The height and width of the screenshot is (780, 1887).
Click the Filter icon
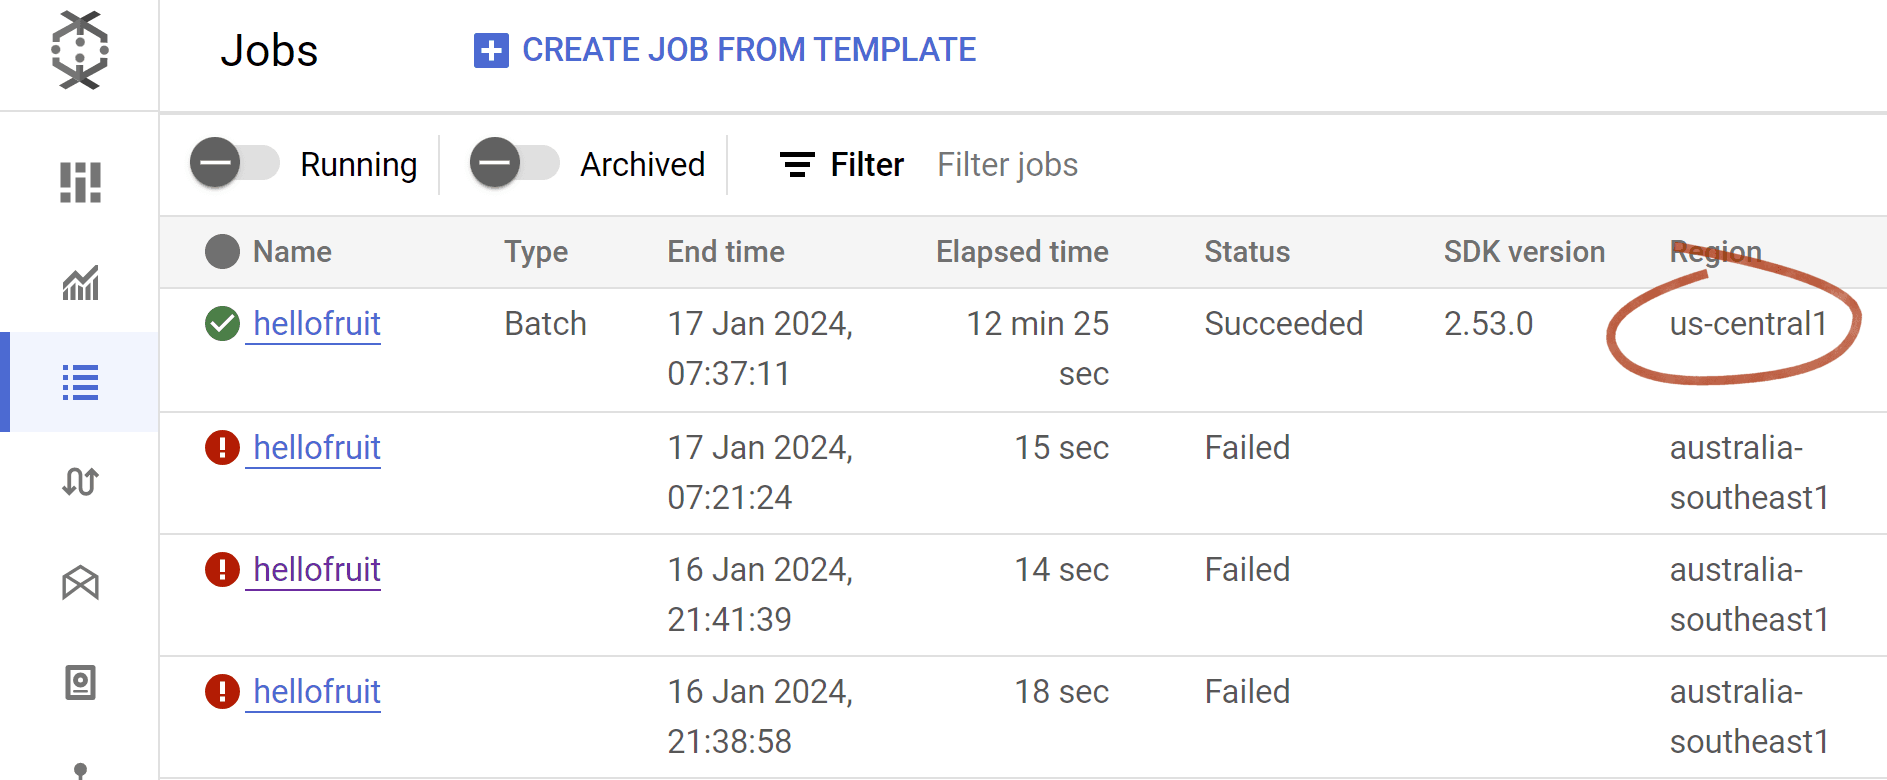tap(797, 165)
